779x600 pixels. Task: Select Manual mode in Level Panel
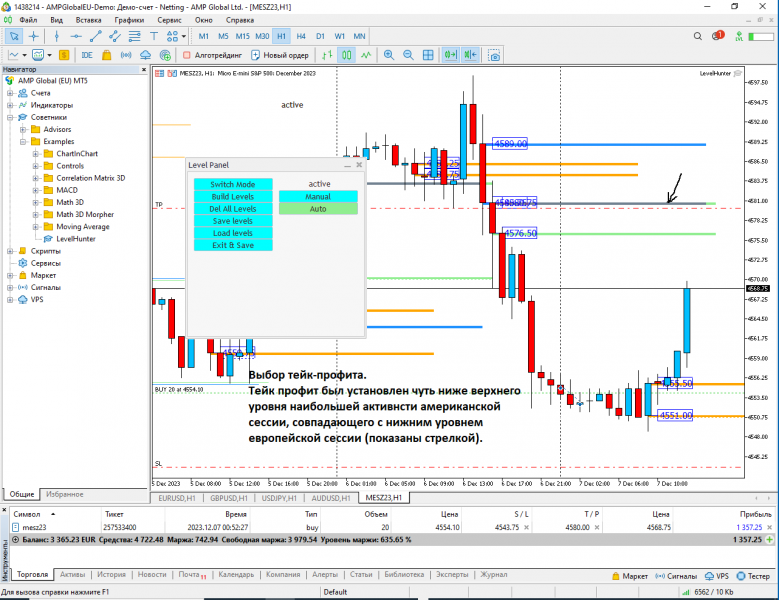318,197
